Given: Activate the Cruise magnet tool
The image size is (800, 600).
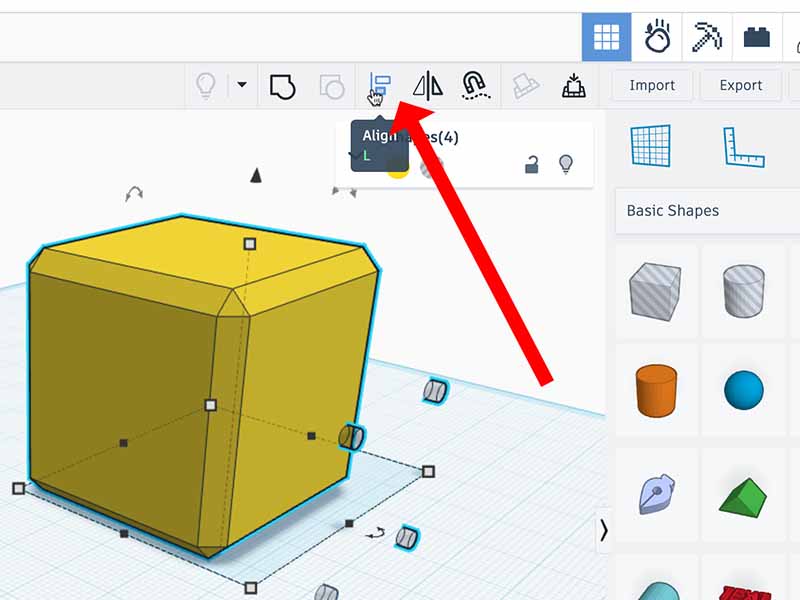Looking at the screenshot, I should click(475, 86).
